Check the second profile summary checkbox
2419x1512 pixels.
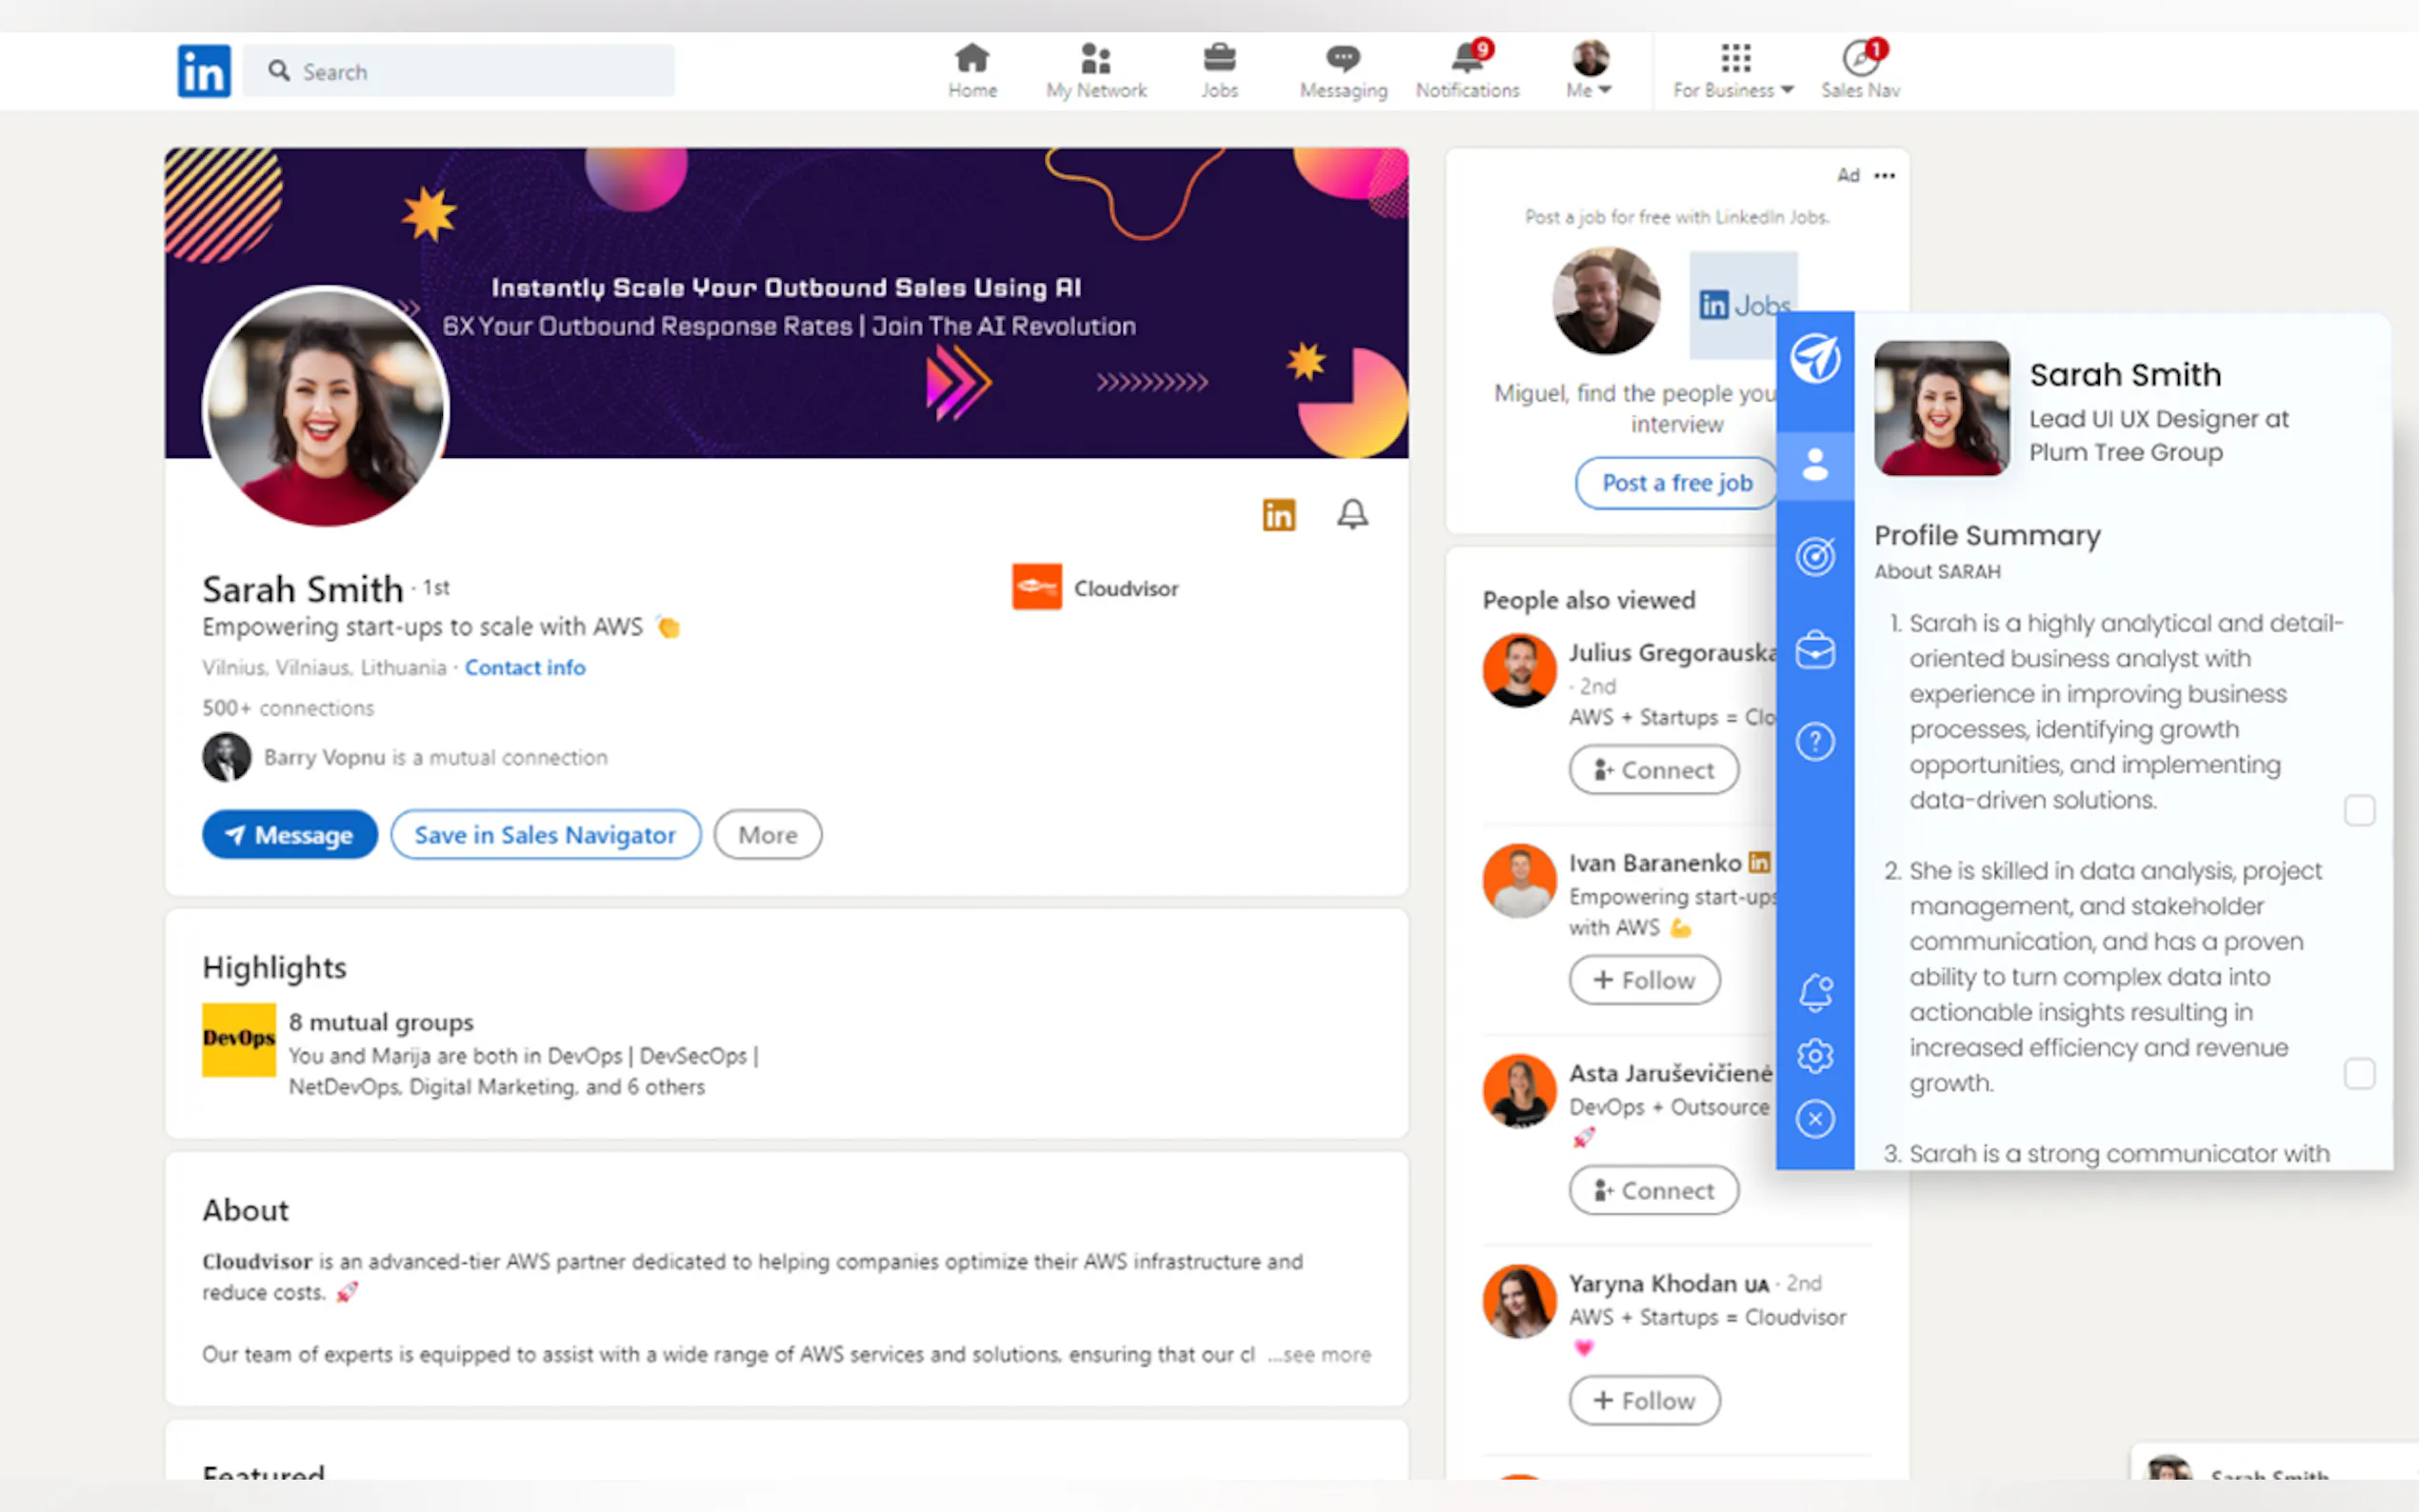2358,1074
